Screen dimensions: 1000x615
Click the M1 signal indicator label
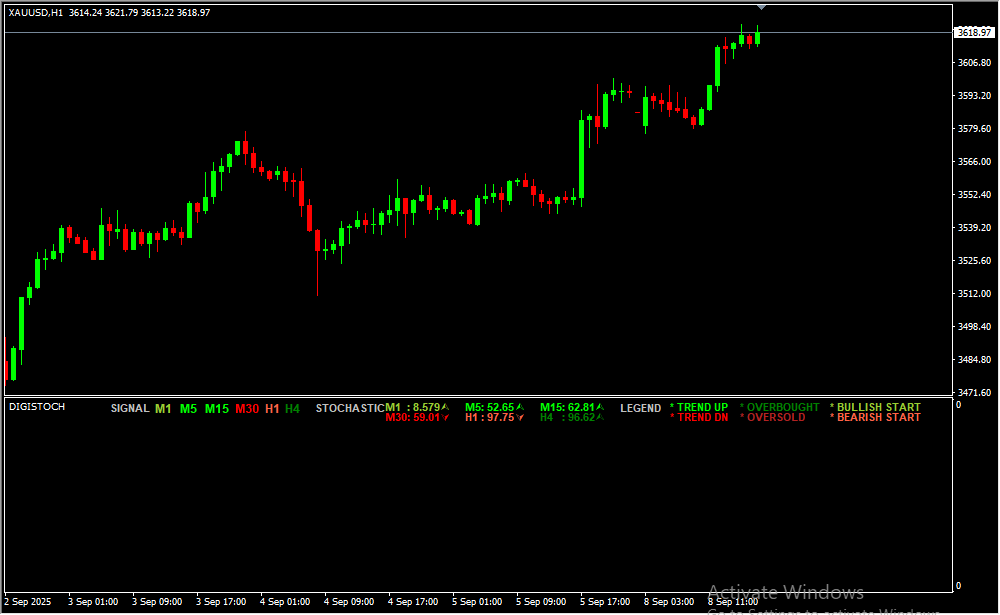click(163, 409)
